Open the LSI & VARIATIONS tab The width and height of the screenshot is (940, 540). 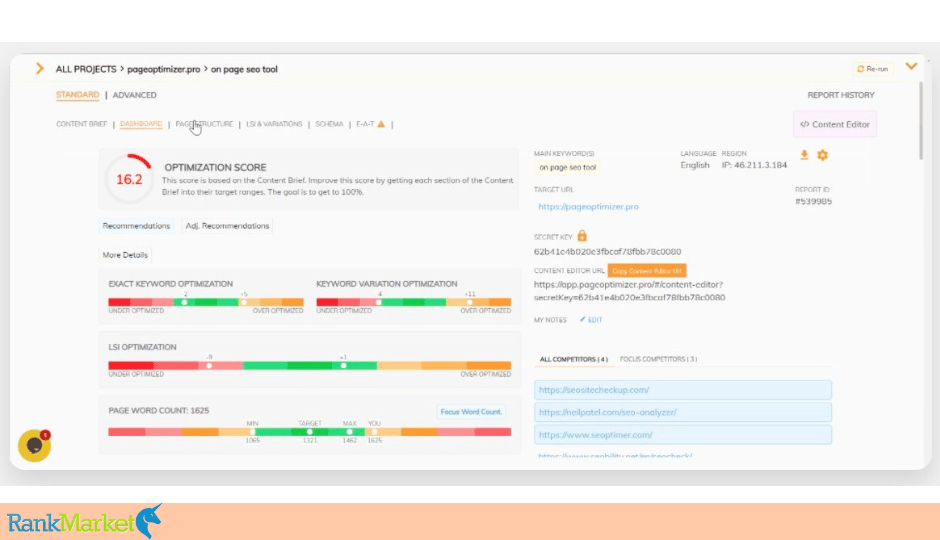274,124
